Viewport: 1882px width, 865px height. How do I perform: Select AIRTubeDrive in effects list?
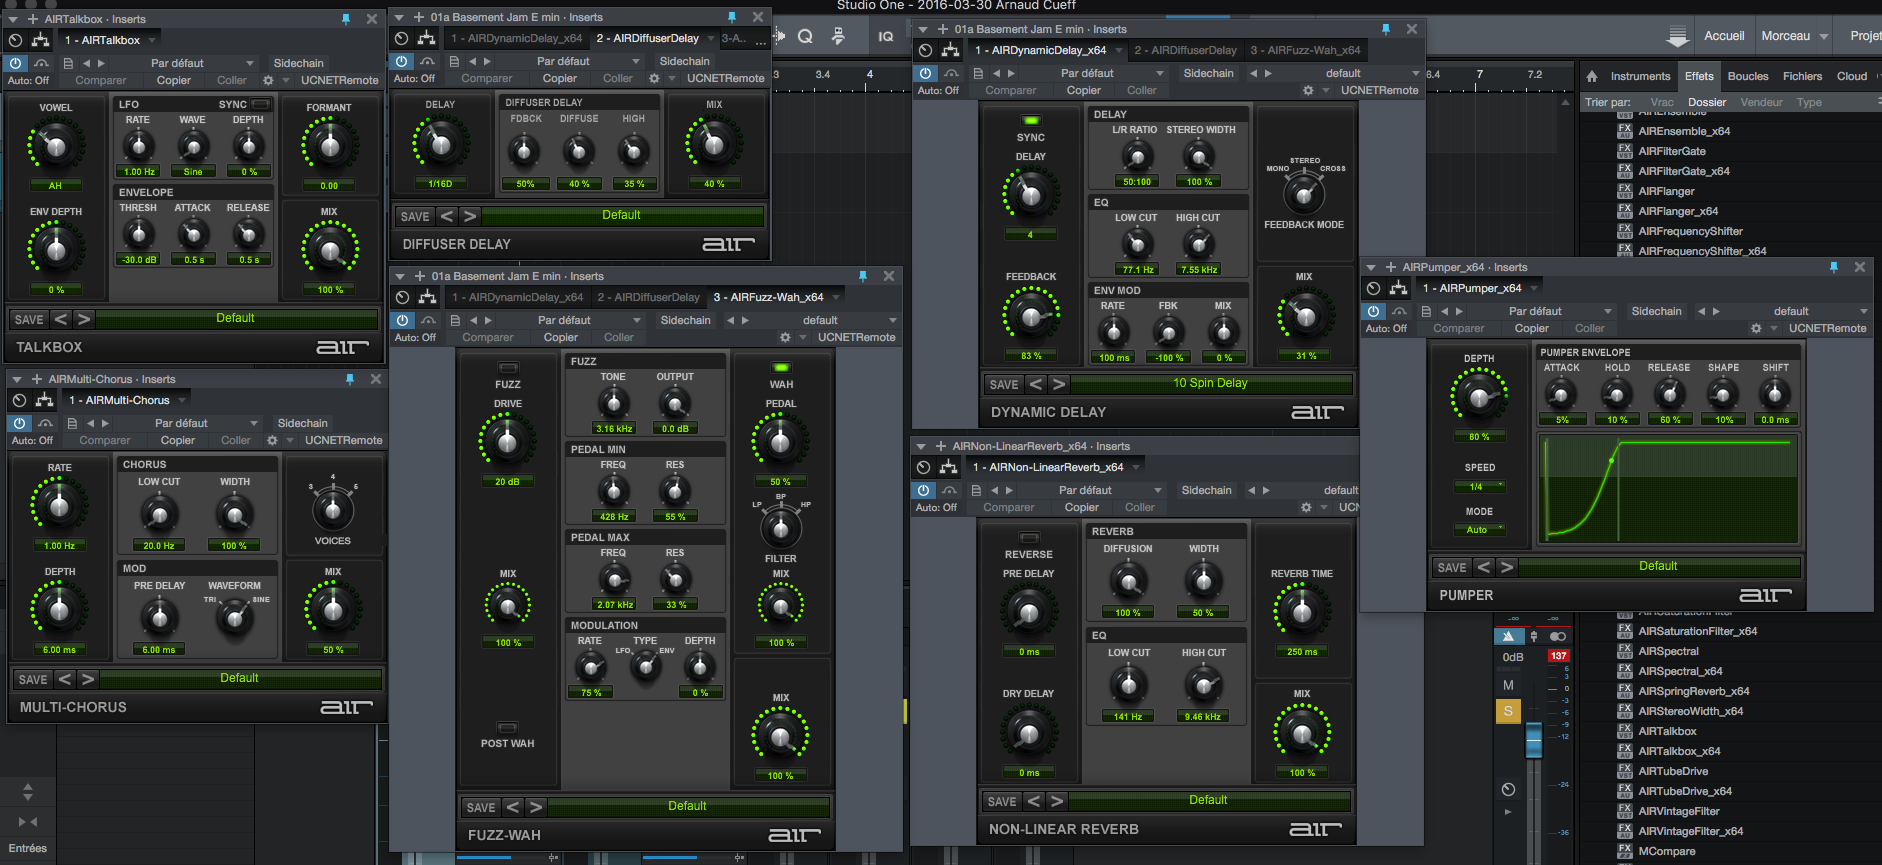pyautogui.click(x=1673, y=771)
